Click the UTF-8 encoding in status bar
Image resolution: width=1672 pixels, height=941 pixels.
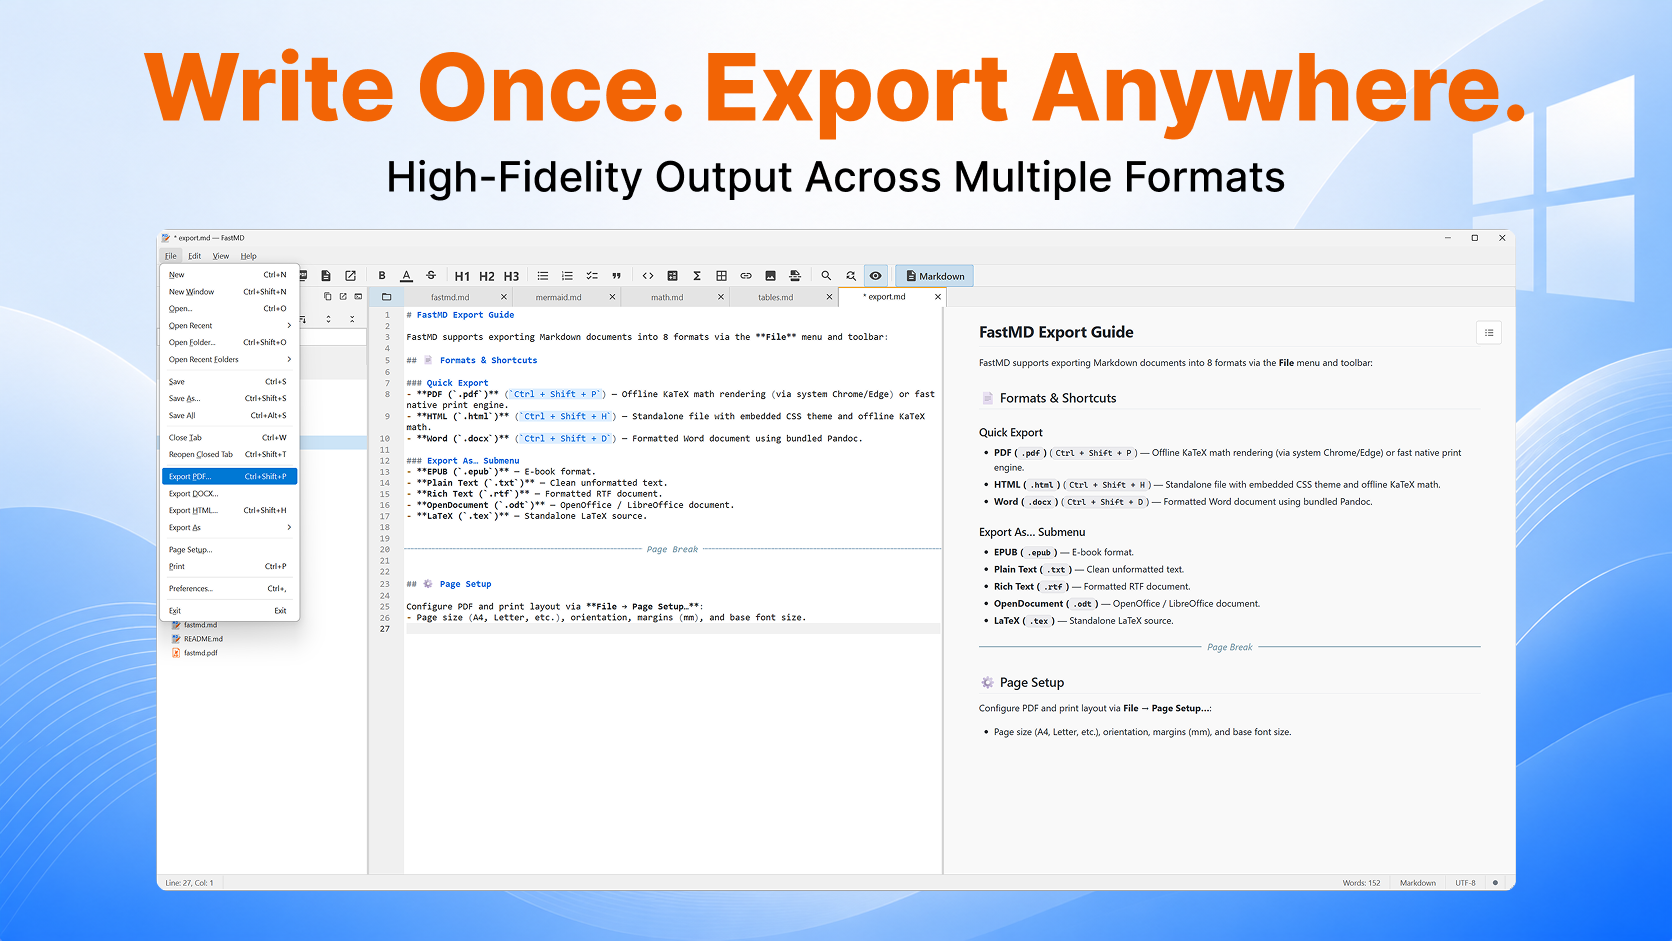pos(1465,883)
